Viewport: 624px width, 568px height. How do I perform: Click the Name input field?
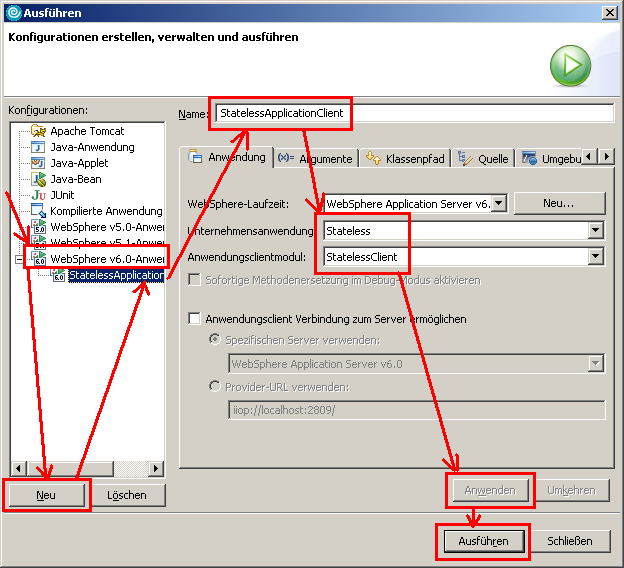(414, 113)
